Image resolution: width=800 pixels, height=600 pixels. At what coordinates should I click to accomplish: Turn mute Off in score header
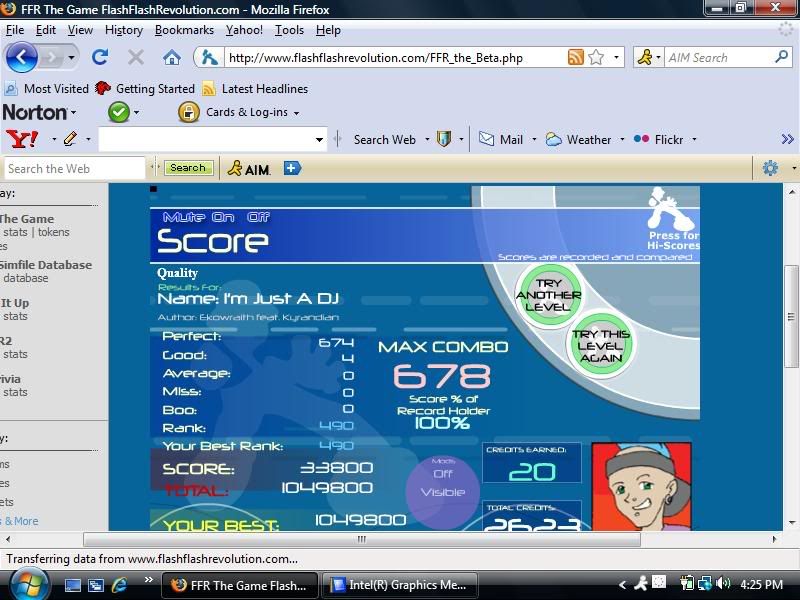click(x=259, y=217)
